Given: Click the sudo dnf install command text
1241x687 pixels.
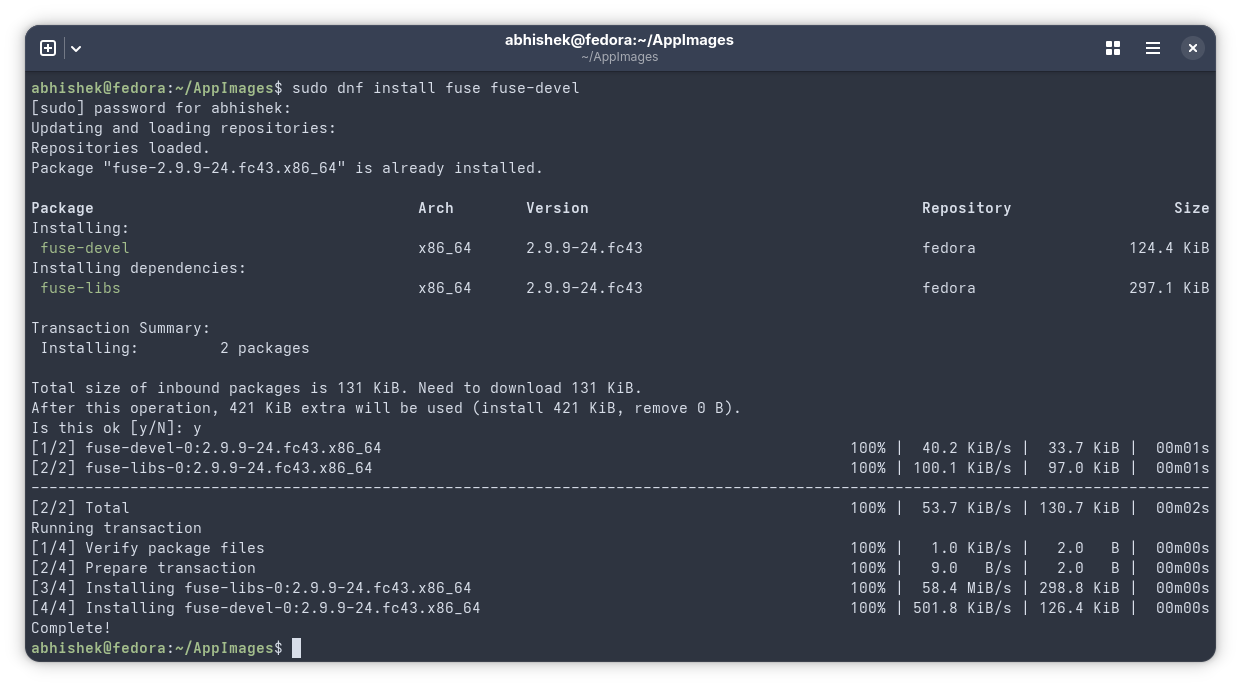Looking at the screenshot, I should [435, 88].
